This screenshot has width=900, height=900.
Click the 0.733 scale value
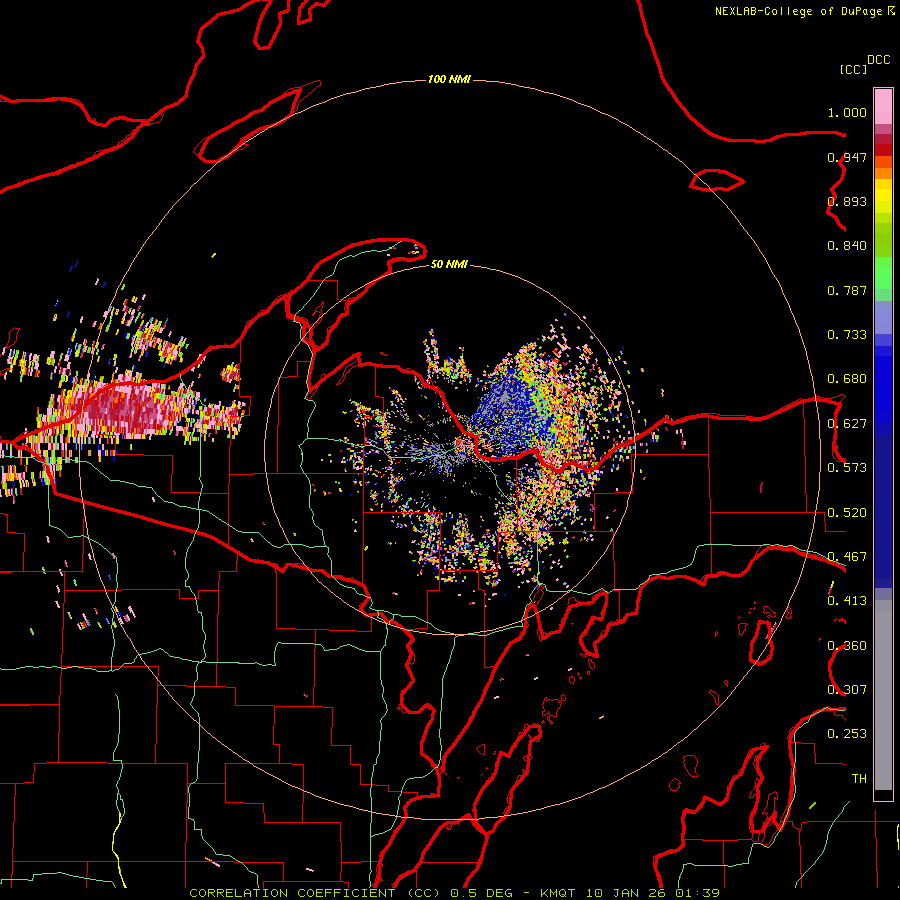point(847,335)
